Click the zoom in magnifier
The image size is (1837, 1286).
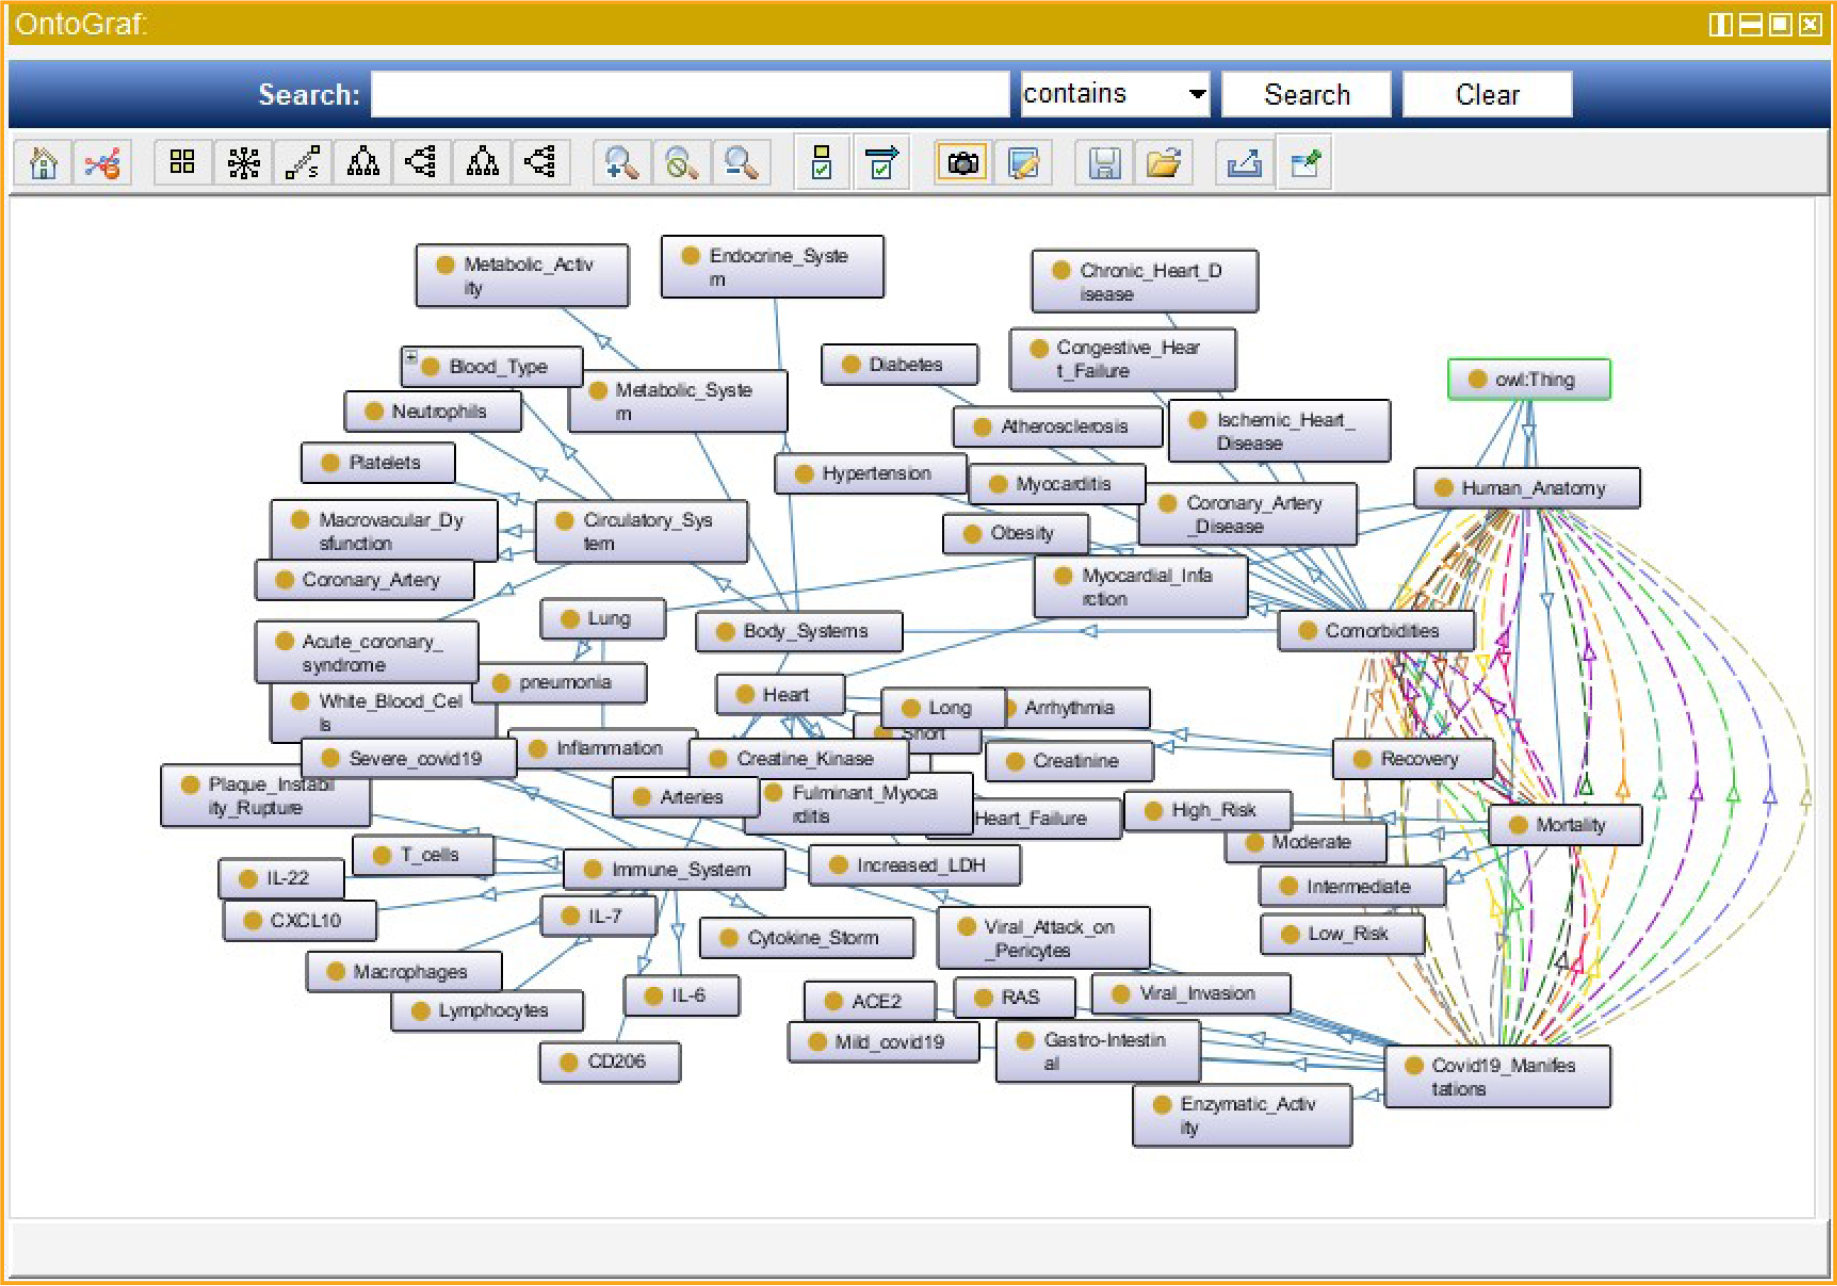pyautogui.click(x=621, y=163)
